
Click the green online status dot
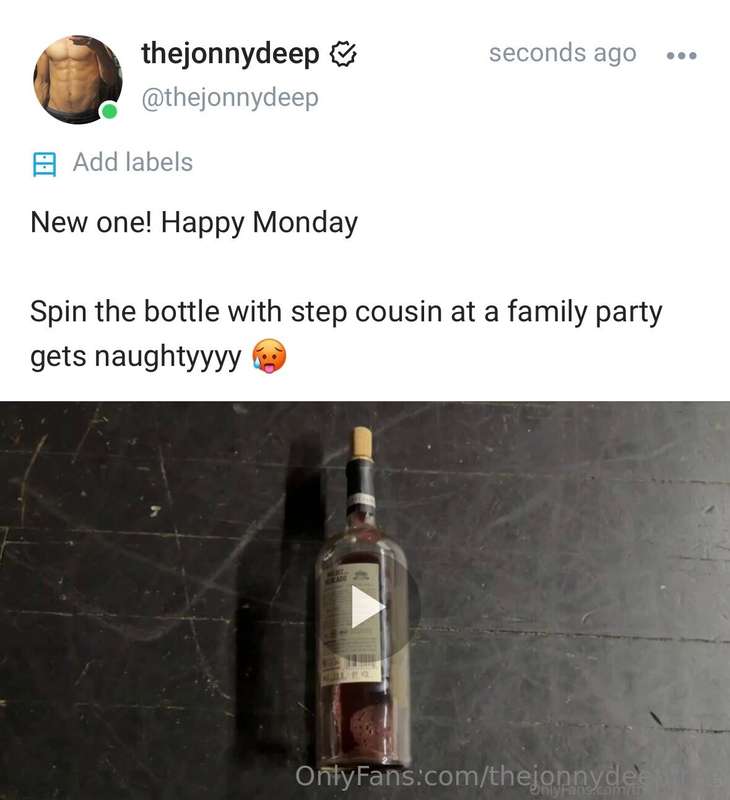109,110
